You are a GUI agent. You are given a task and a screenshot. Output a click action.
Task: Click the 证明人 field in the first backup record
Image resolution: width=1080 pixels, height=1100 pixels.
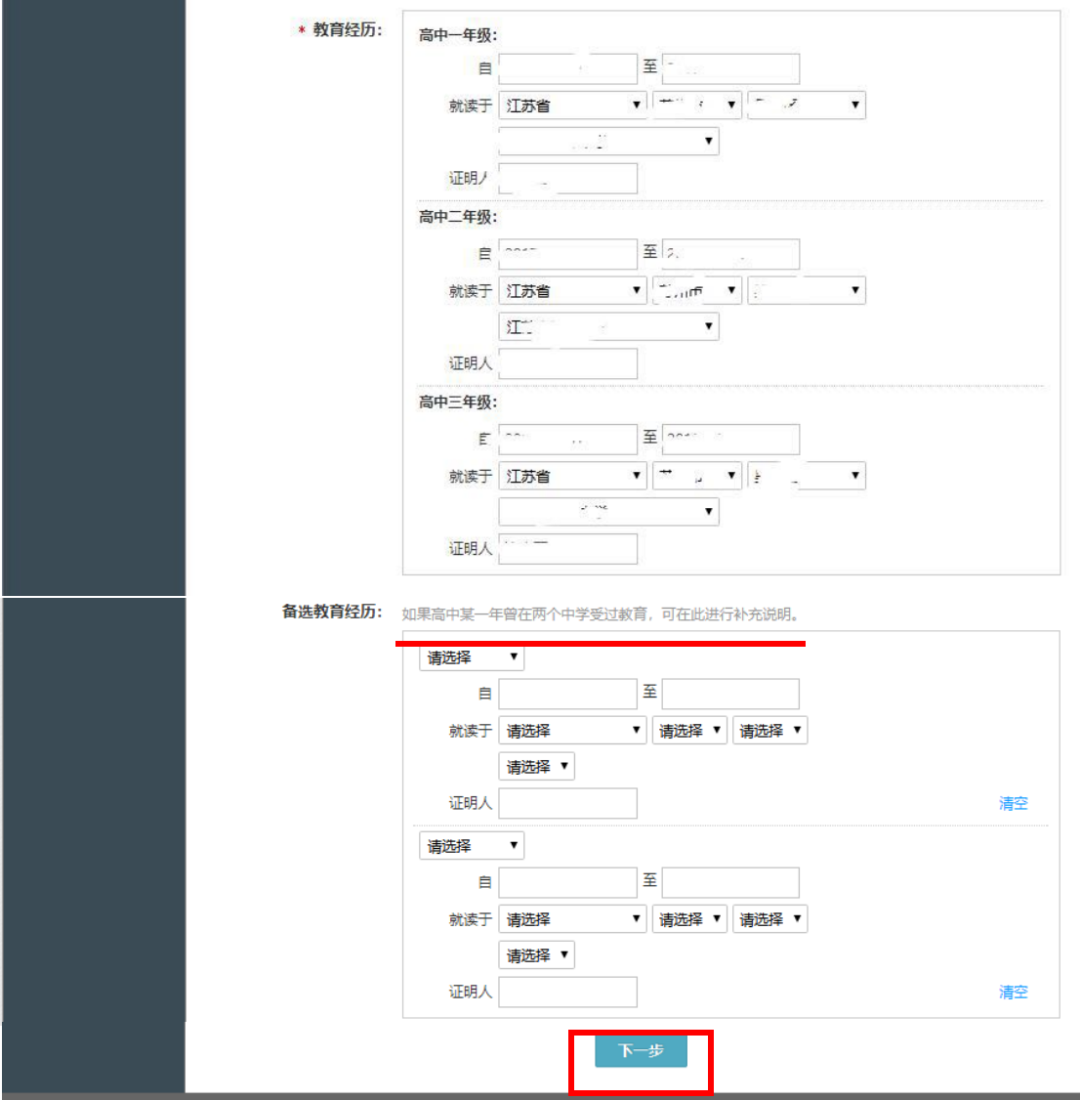(567, 803)
